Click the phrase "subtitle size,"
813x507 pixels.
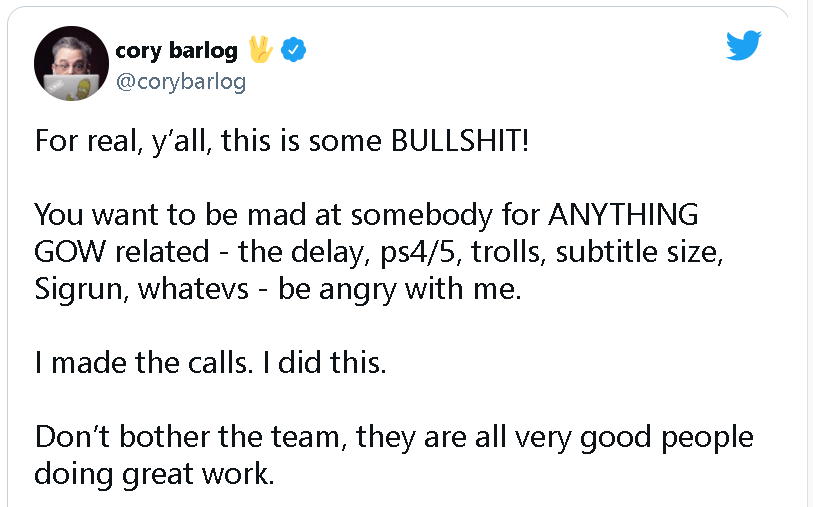tap(639, 252)
